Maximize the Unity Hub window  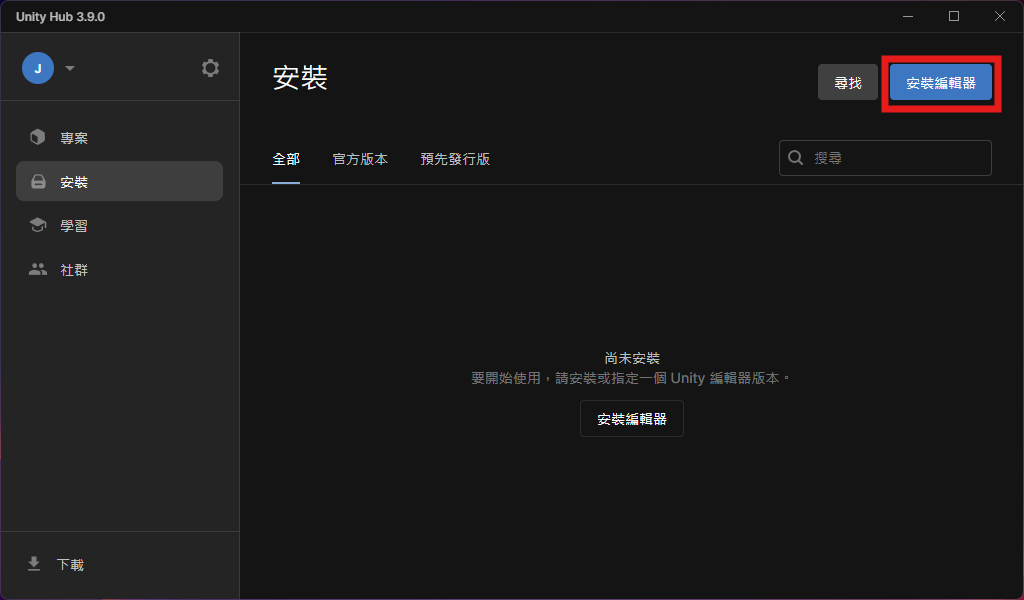pos(954,16)
